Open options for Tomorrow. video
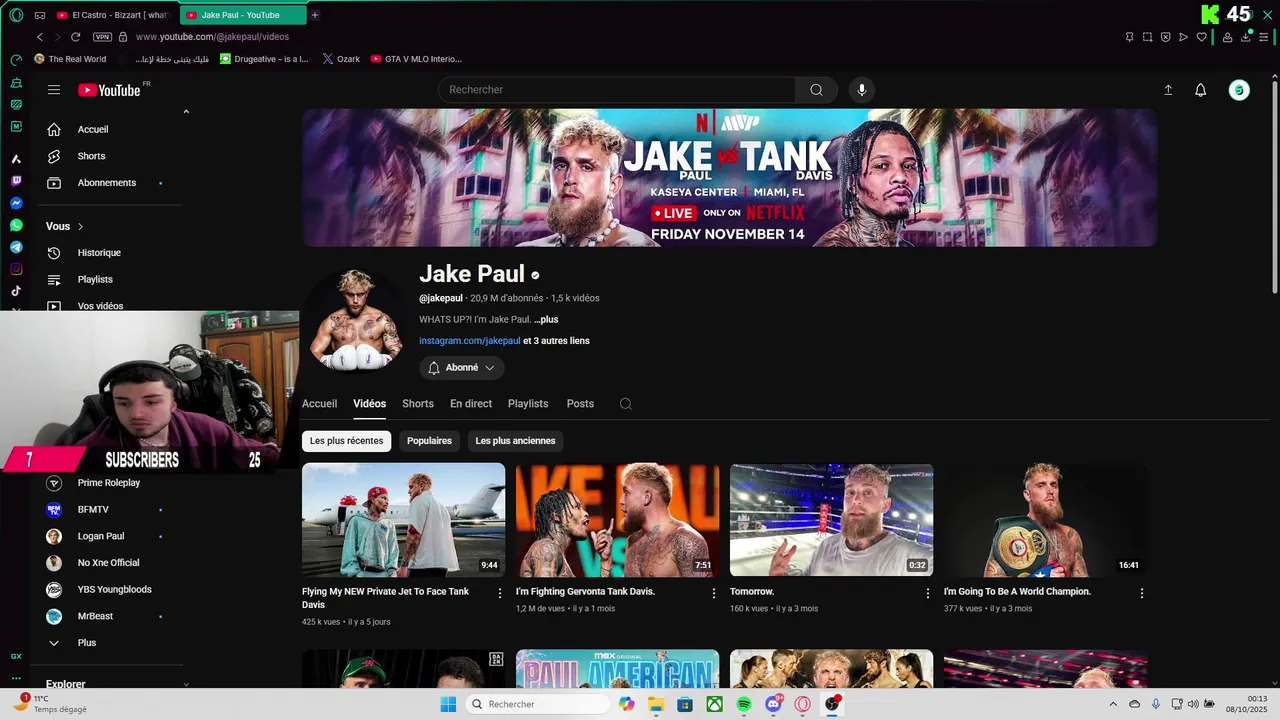Viewport: 1280px width, 720px height. pyautogui.click(x=928, y=593)
